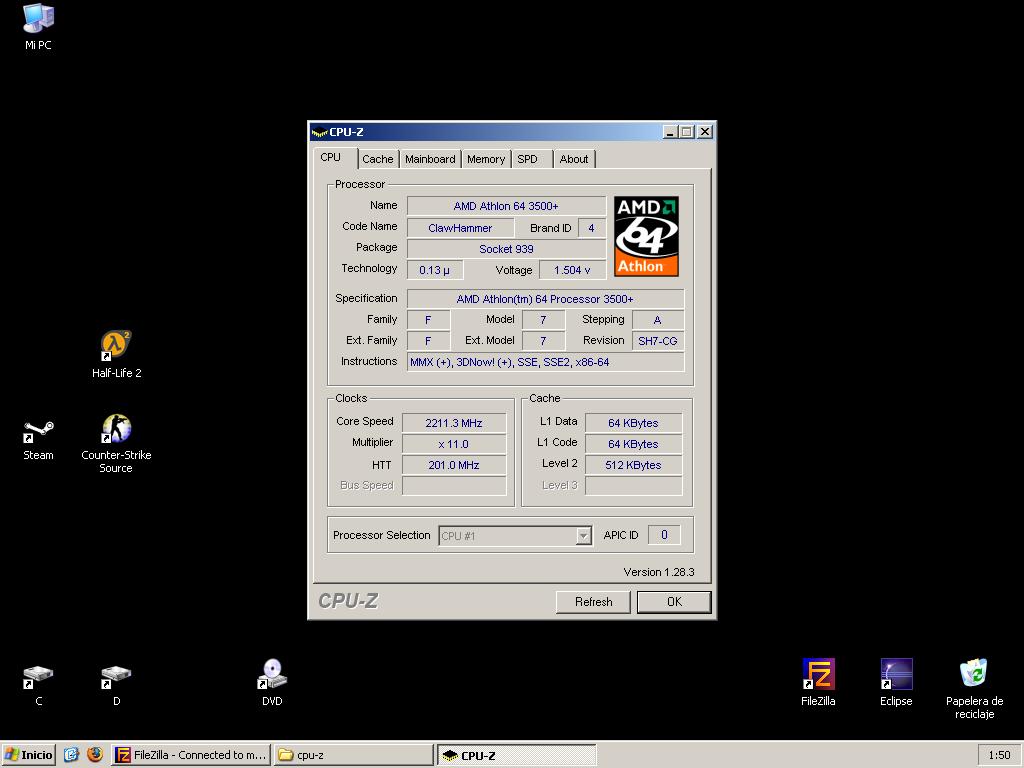Click the x 11.0 multiplier value
Image resolution: width=1024 pixels, height=768 pixels.
454,444
